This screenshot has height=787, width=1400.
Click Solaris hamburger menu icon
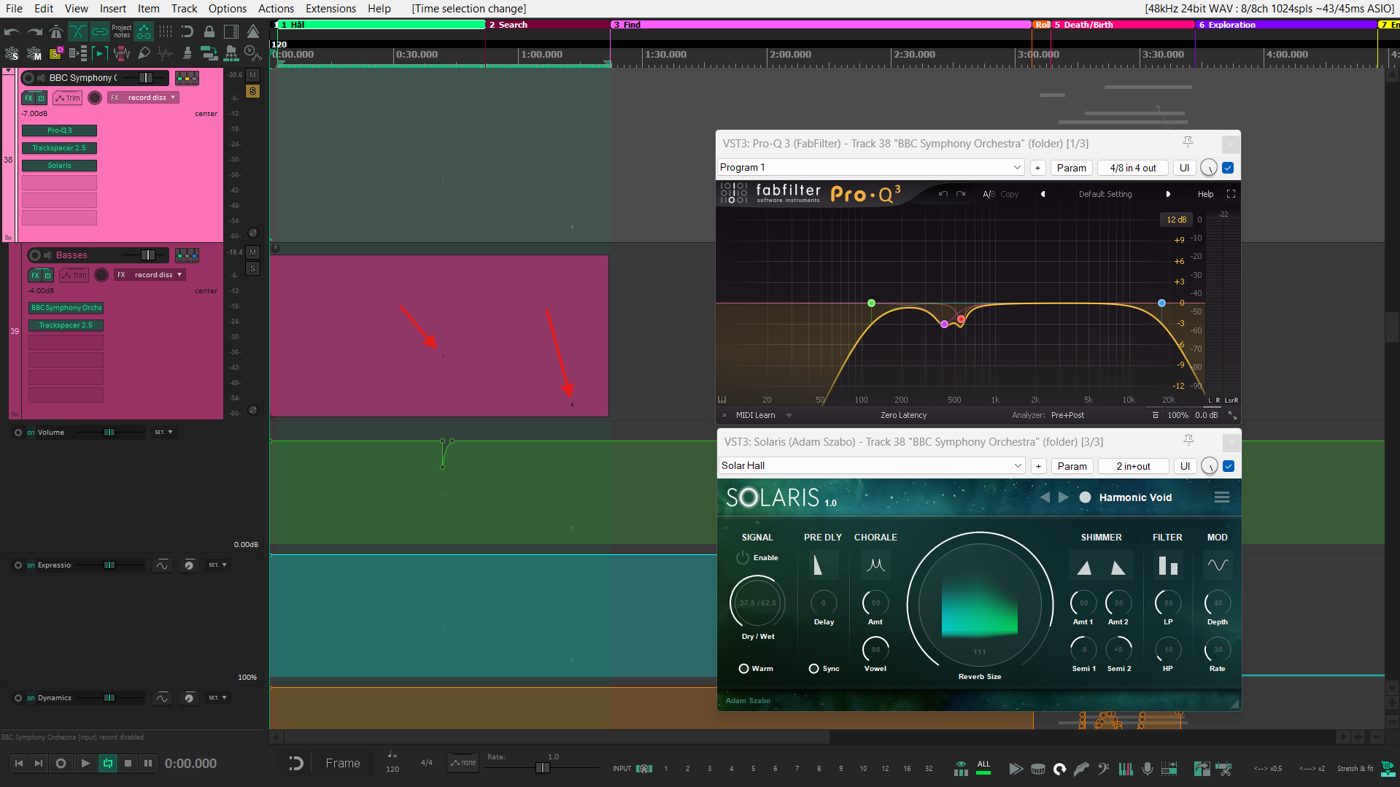1221,497
